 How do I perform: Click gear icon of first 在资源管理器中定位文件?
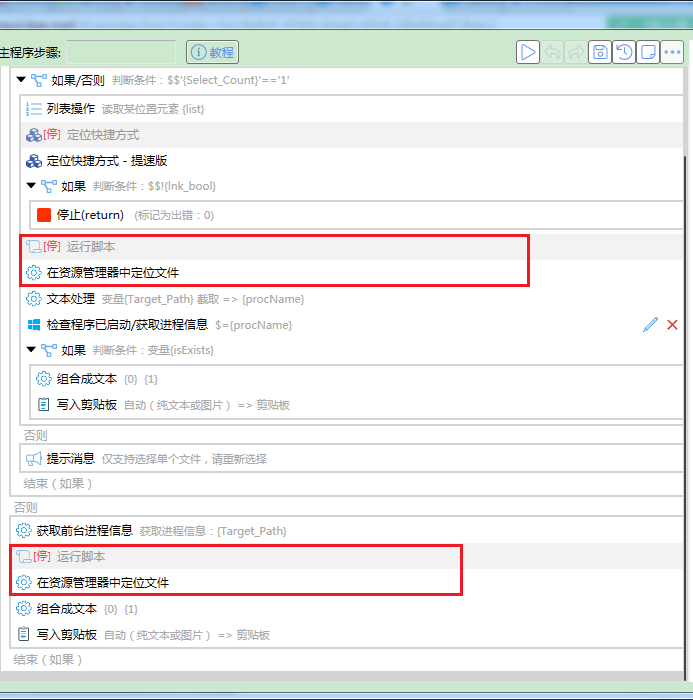(33, 272)
